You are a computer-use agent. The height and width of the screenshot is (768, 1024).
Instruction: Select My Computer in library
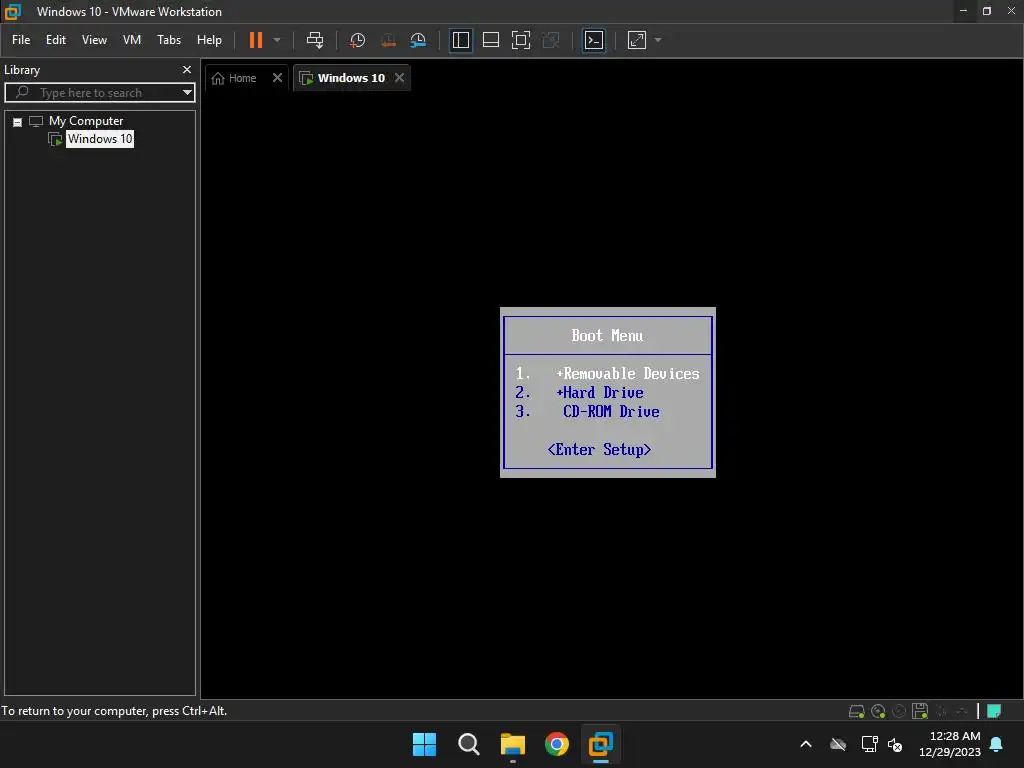pyautogui.click(x=86, y=121)
